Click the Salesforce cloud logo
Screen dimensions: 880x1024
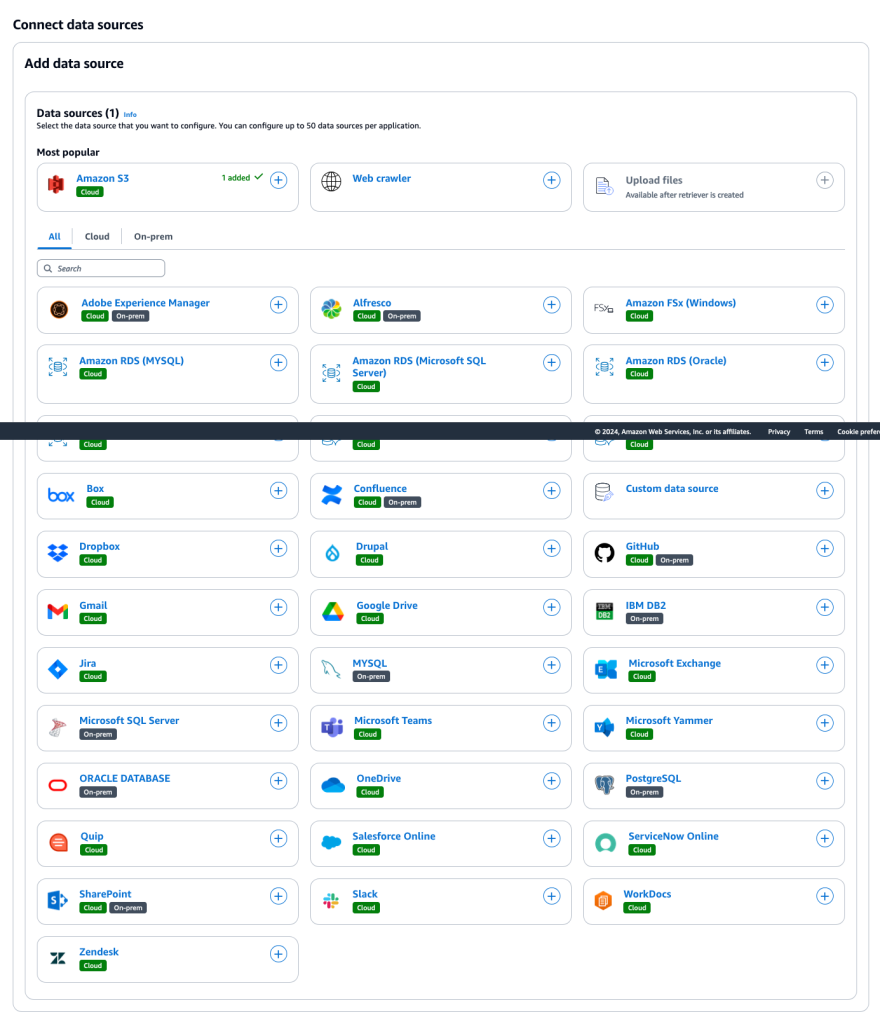332,842
